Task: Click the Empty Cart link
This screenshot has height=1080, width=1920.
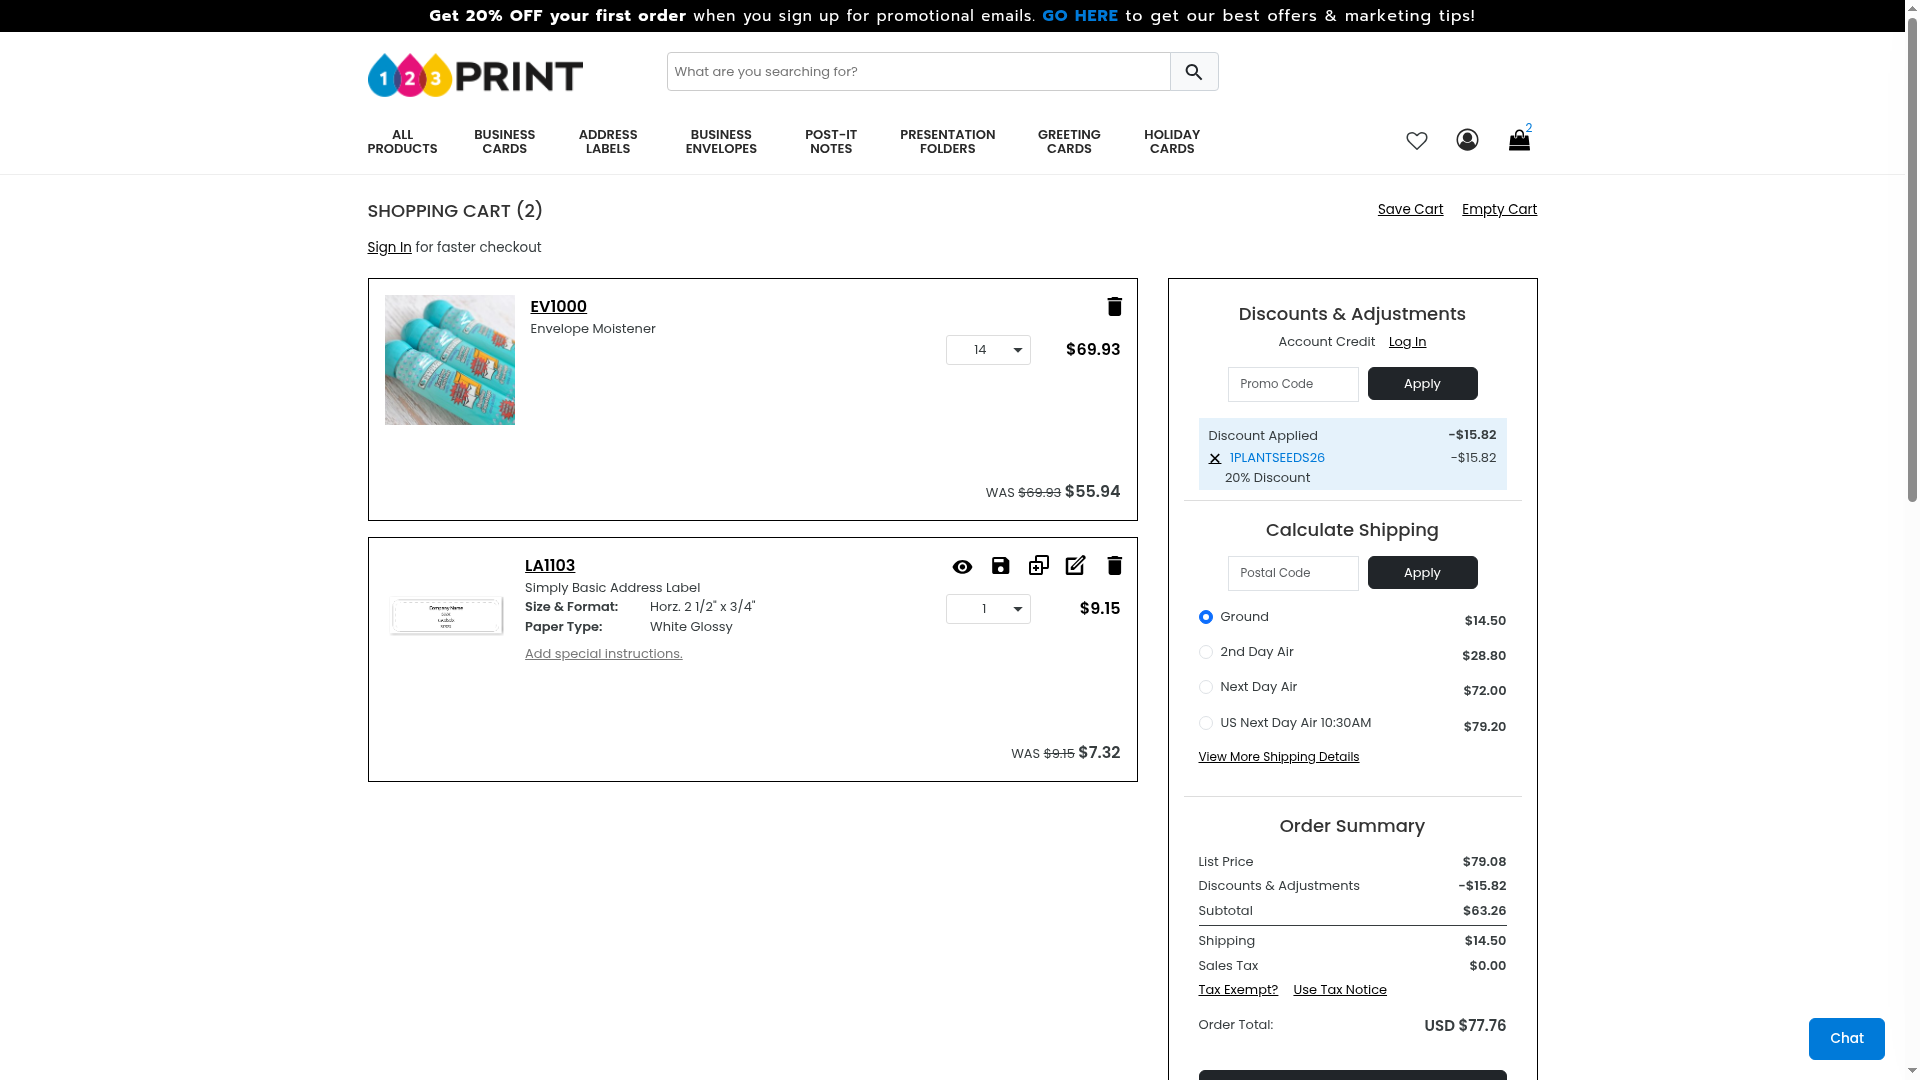Action: 1498,209
